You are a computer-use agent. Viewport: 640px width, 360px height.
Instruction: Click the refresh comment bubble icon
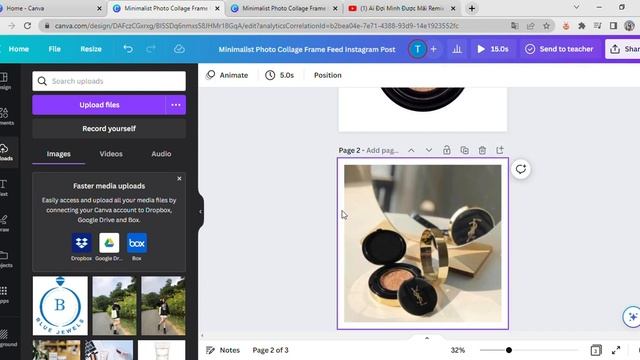pos(520,169)
